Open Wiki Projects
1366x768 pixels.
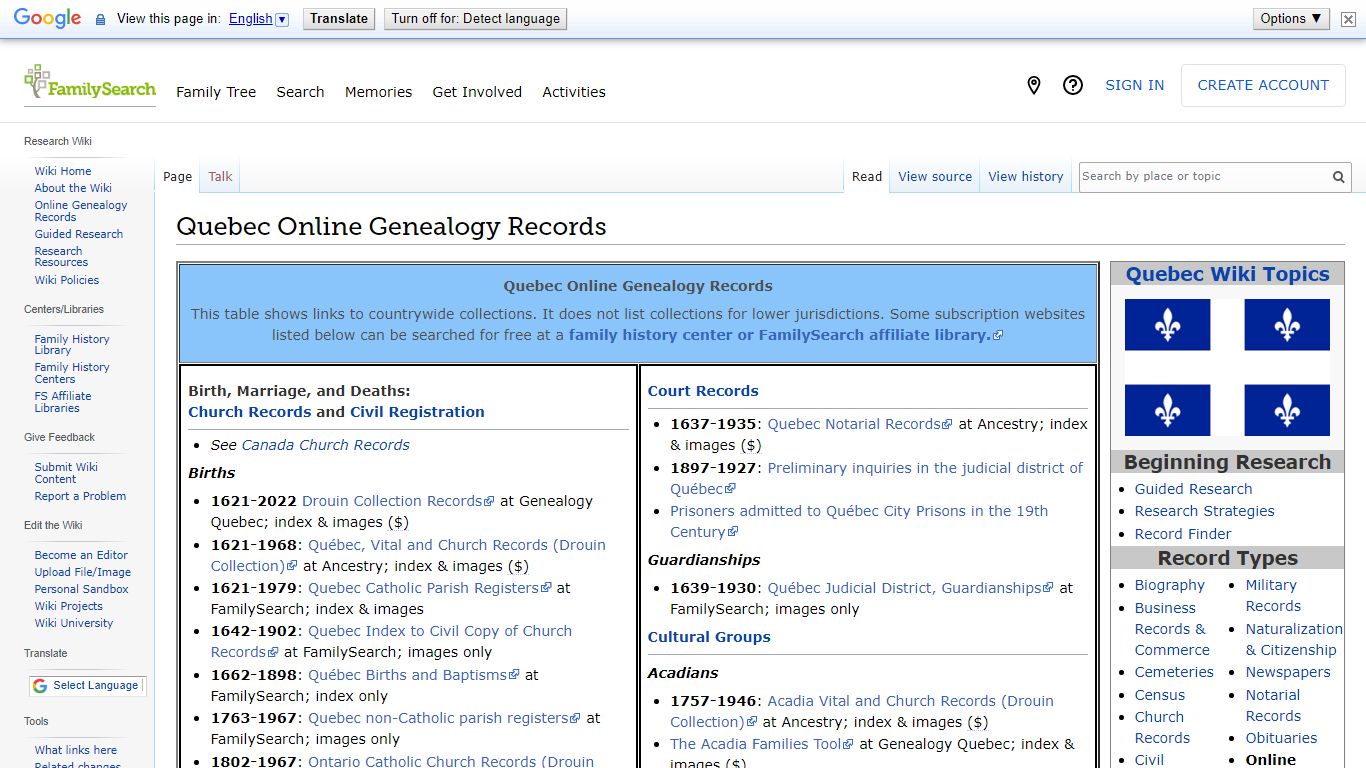[x=69, y=606]
